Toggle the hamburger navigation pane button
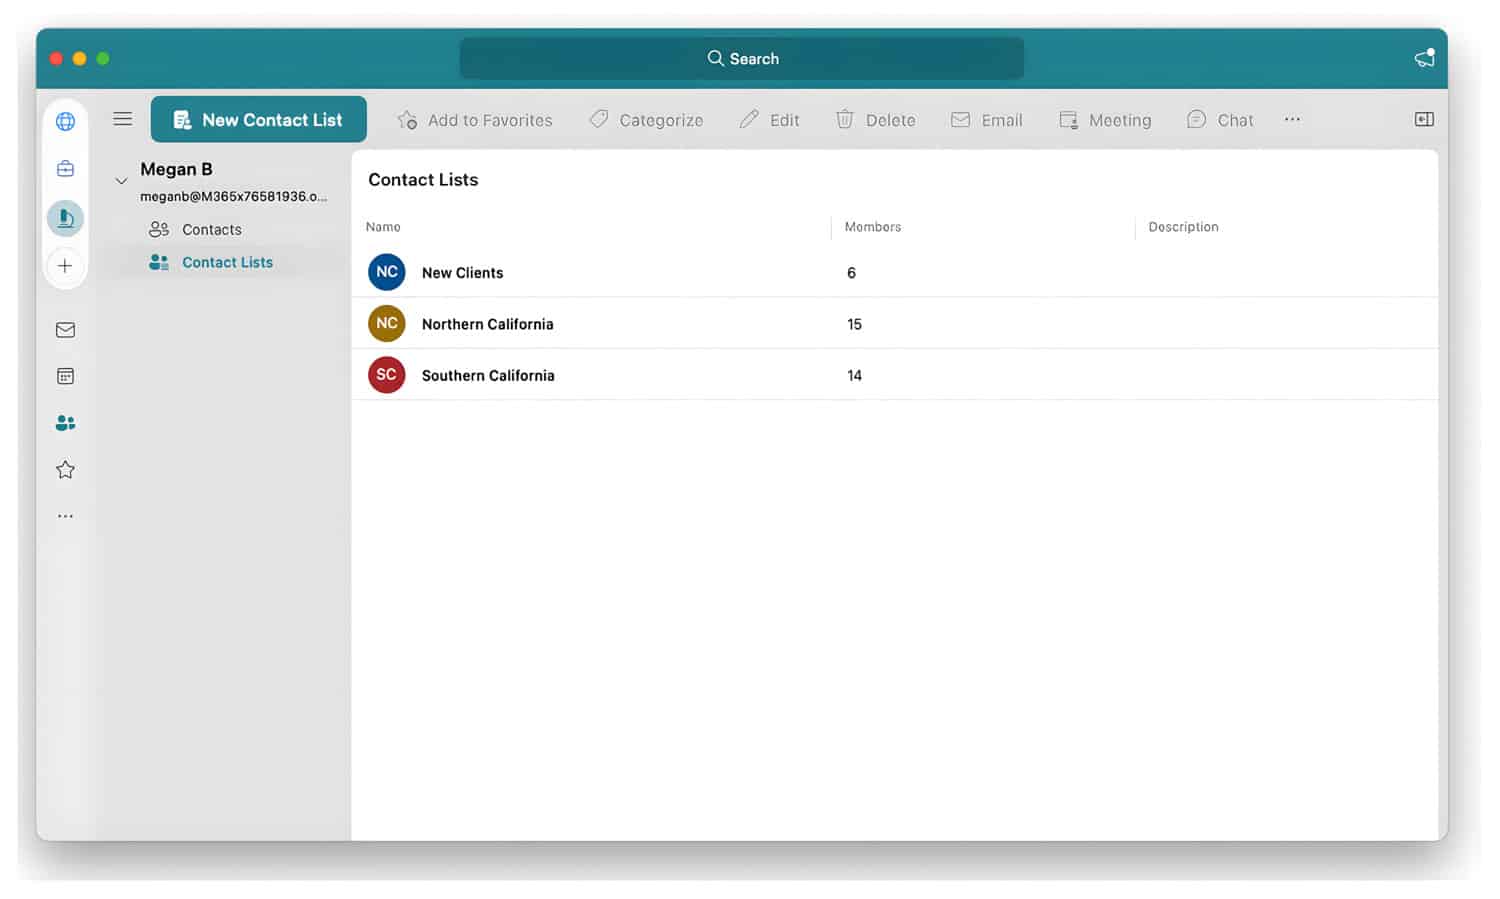Screen dimensions: 1500x899 point(123,119)
